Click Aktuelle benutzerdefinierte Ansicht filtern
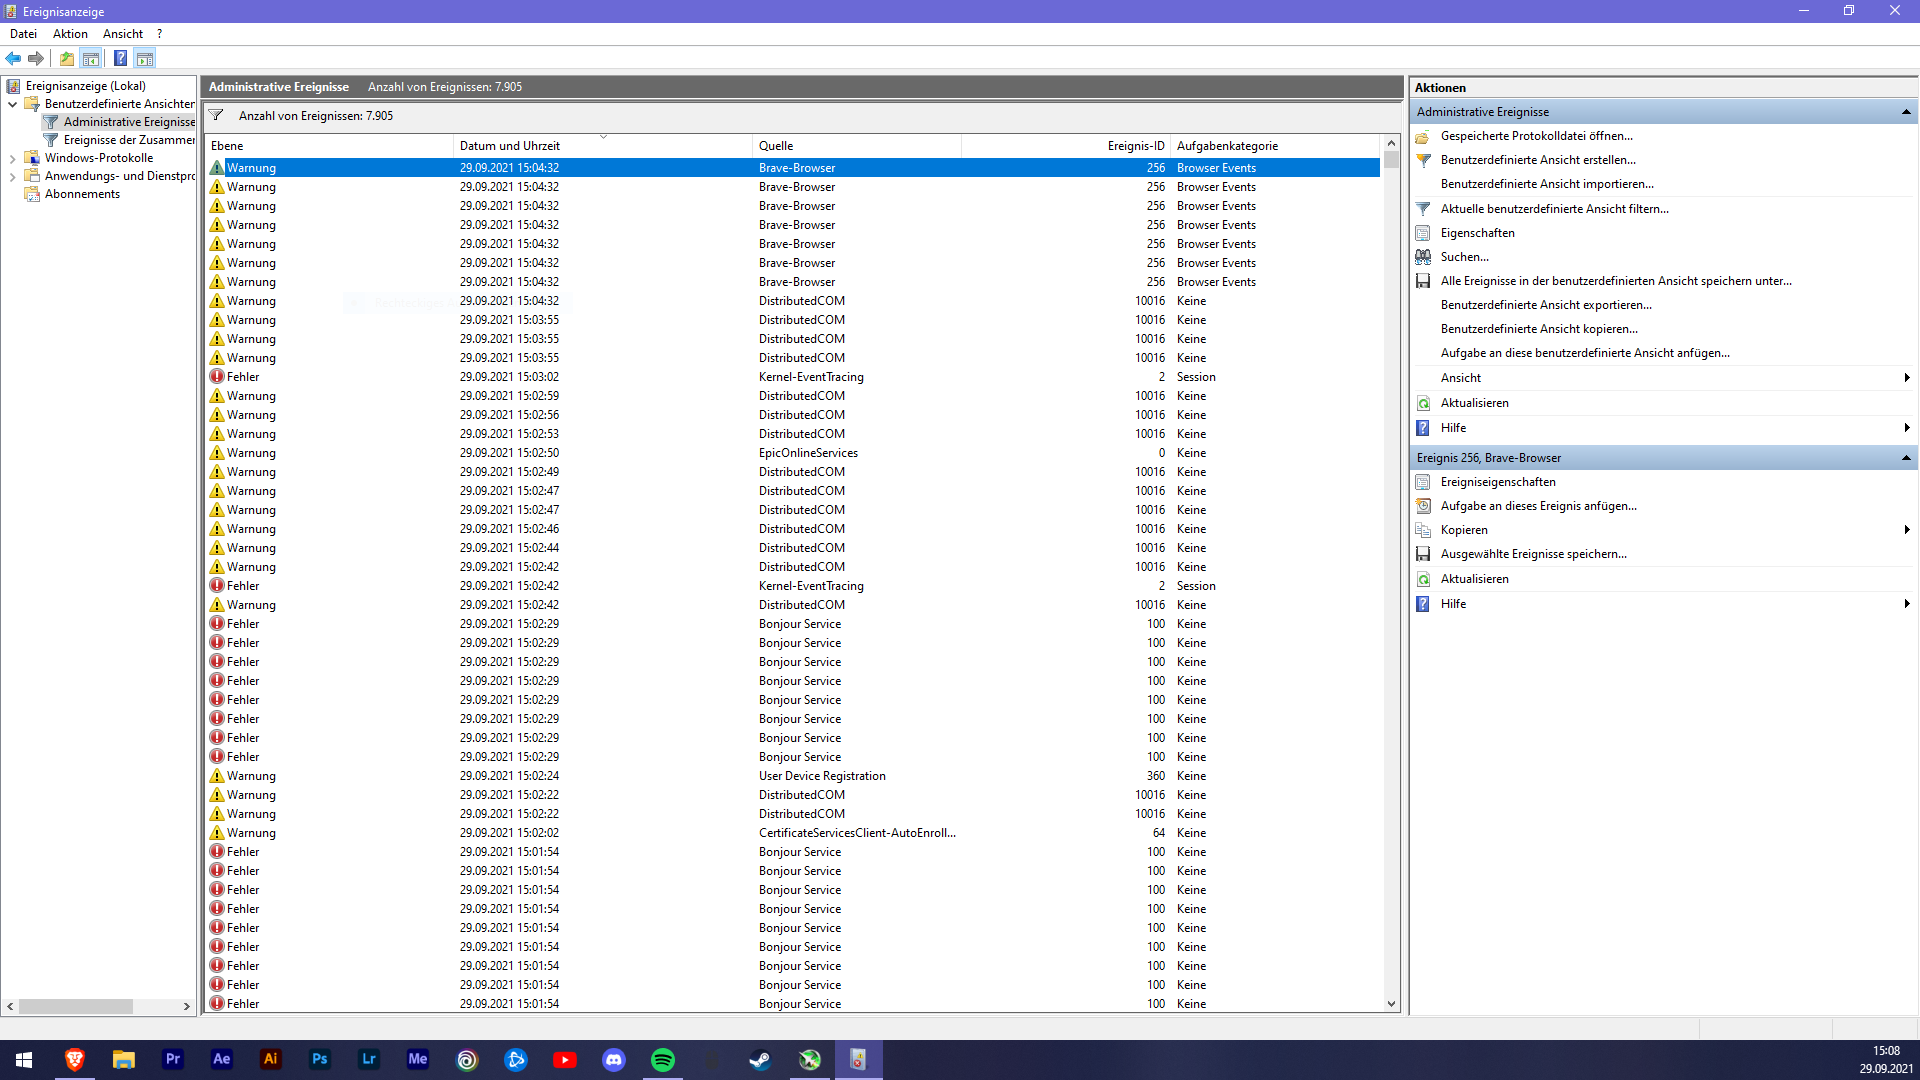 tap(1554, 209)
